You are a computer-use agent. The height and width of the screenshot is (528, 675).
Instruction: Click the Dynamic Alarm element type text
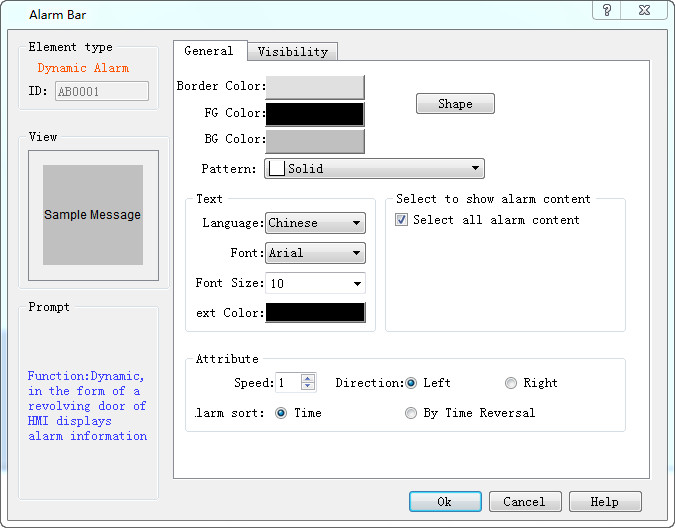click(x=83, y=68)
